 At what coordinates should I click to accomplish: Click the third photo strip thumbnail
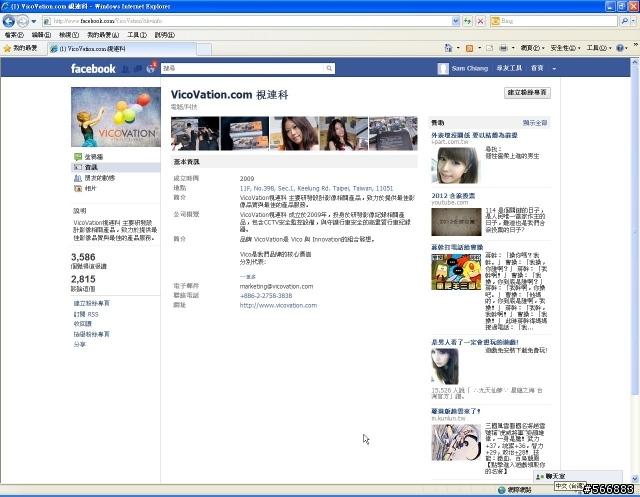point(294,133)
